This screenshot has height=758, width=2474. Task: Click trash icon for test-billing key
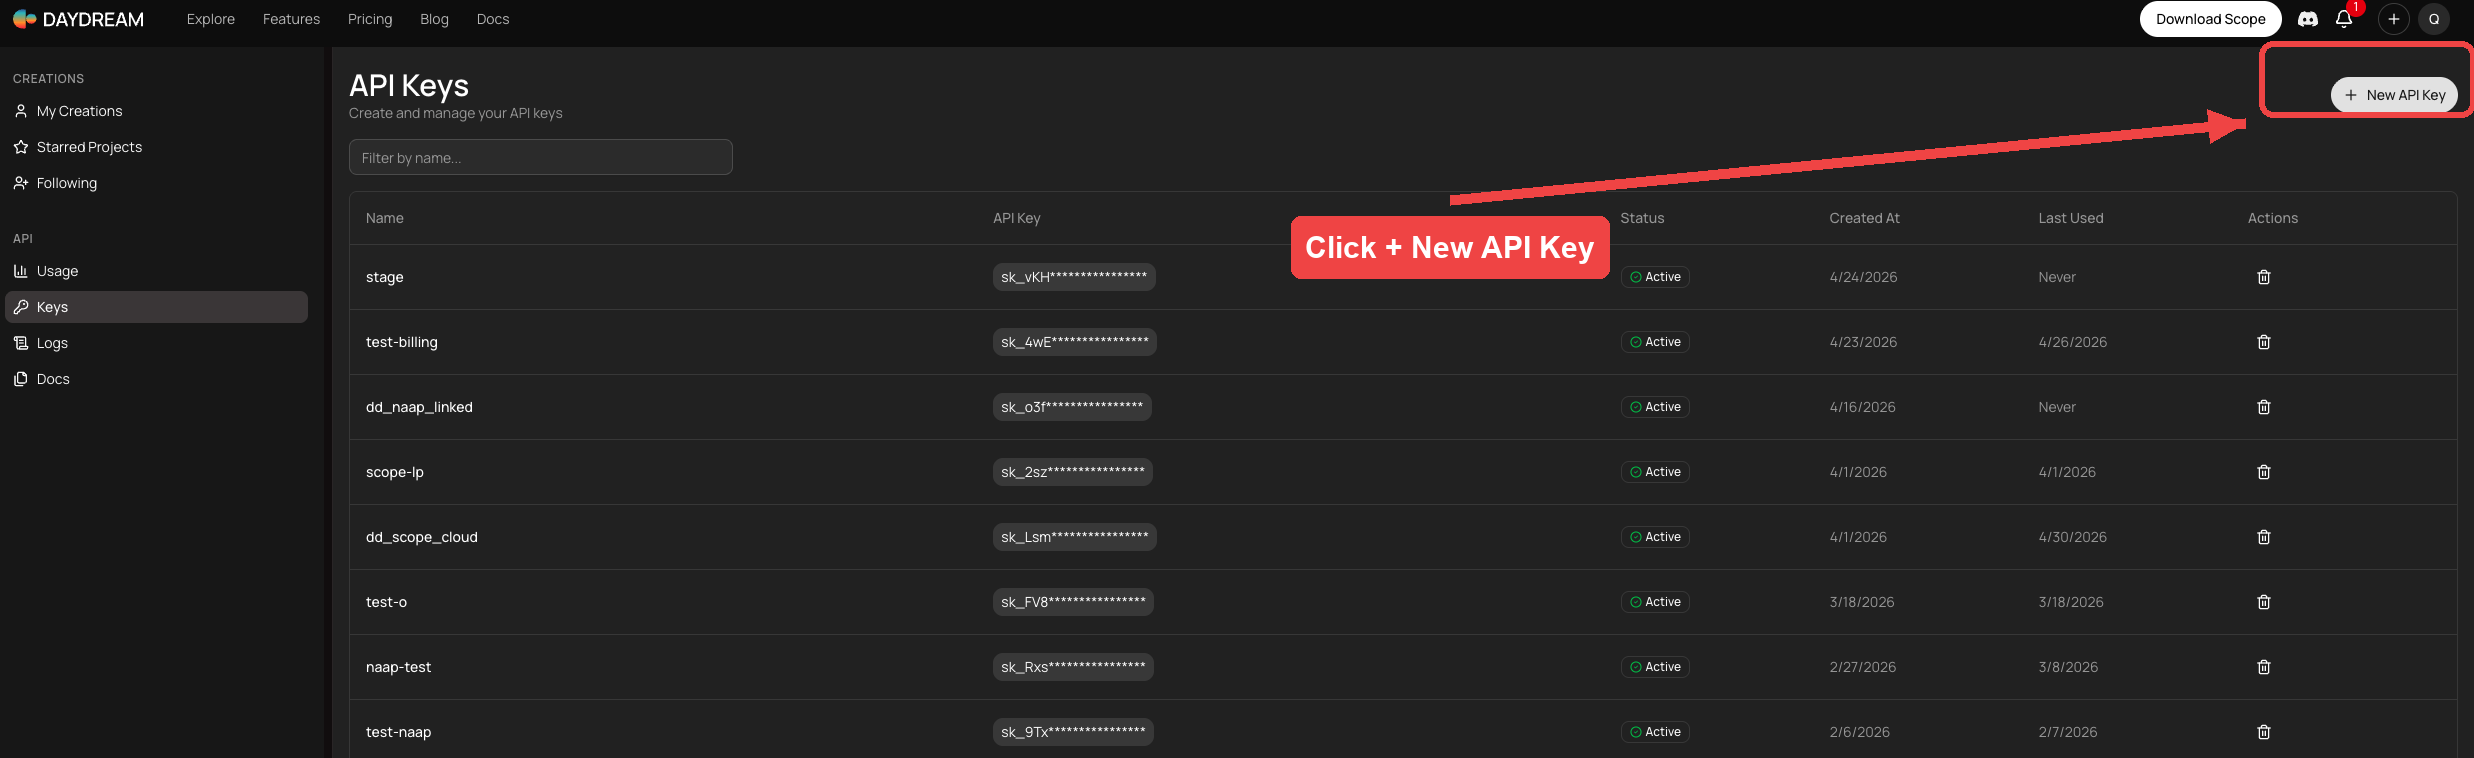pyautogui.click(x=2264, y=342)
